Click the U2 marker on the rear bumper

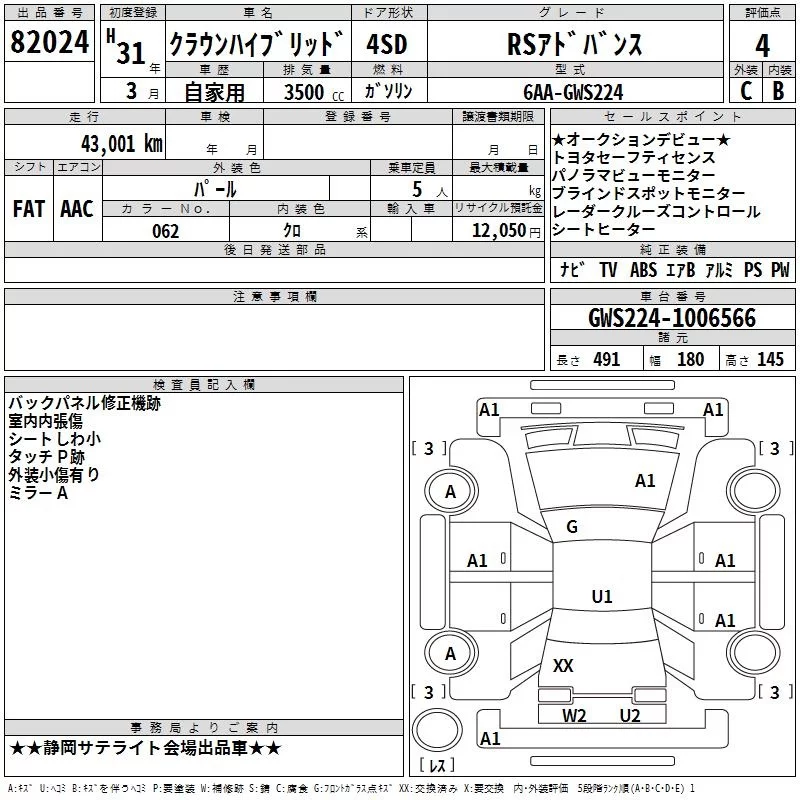tap(629, 715)
